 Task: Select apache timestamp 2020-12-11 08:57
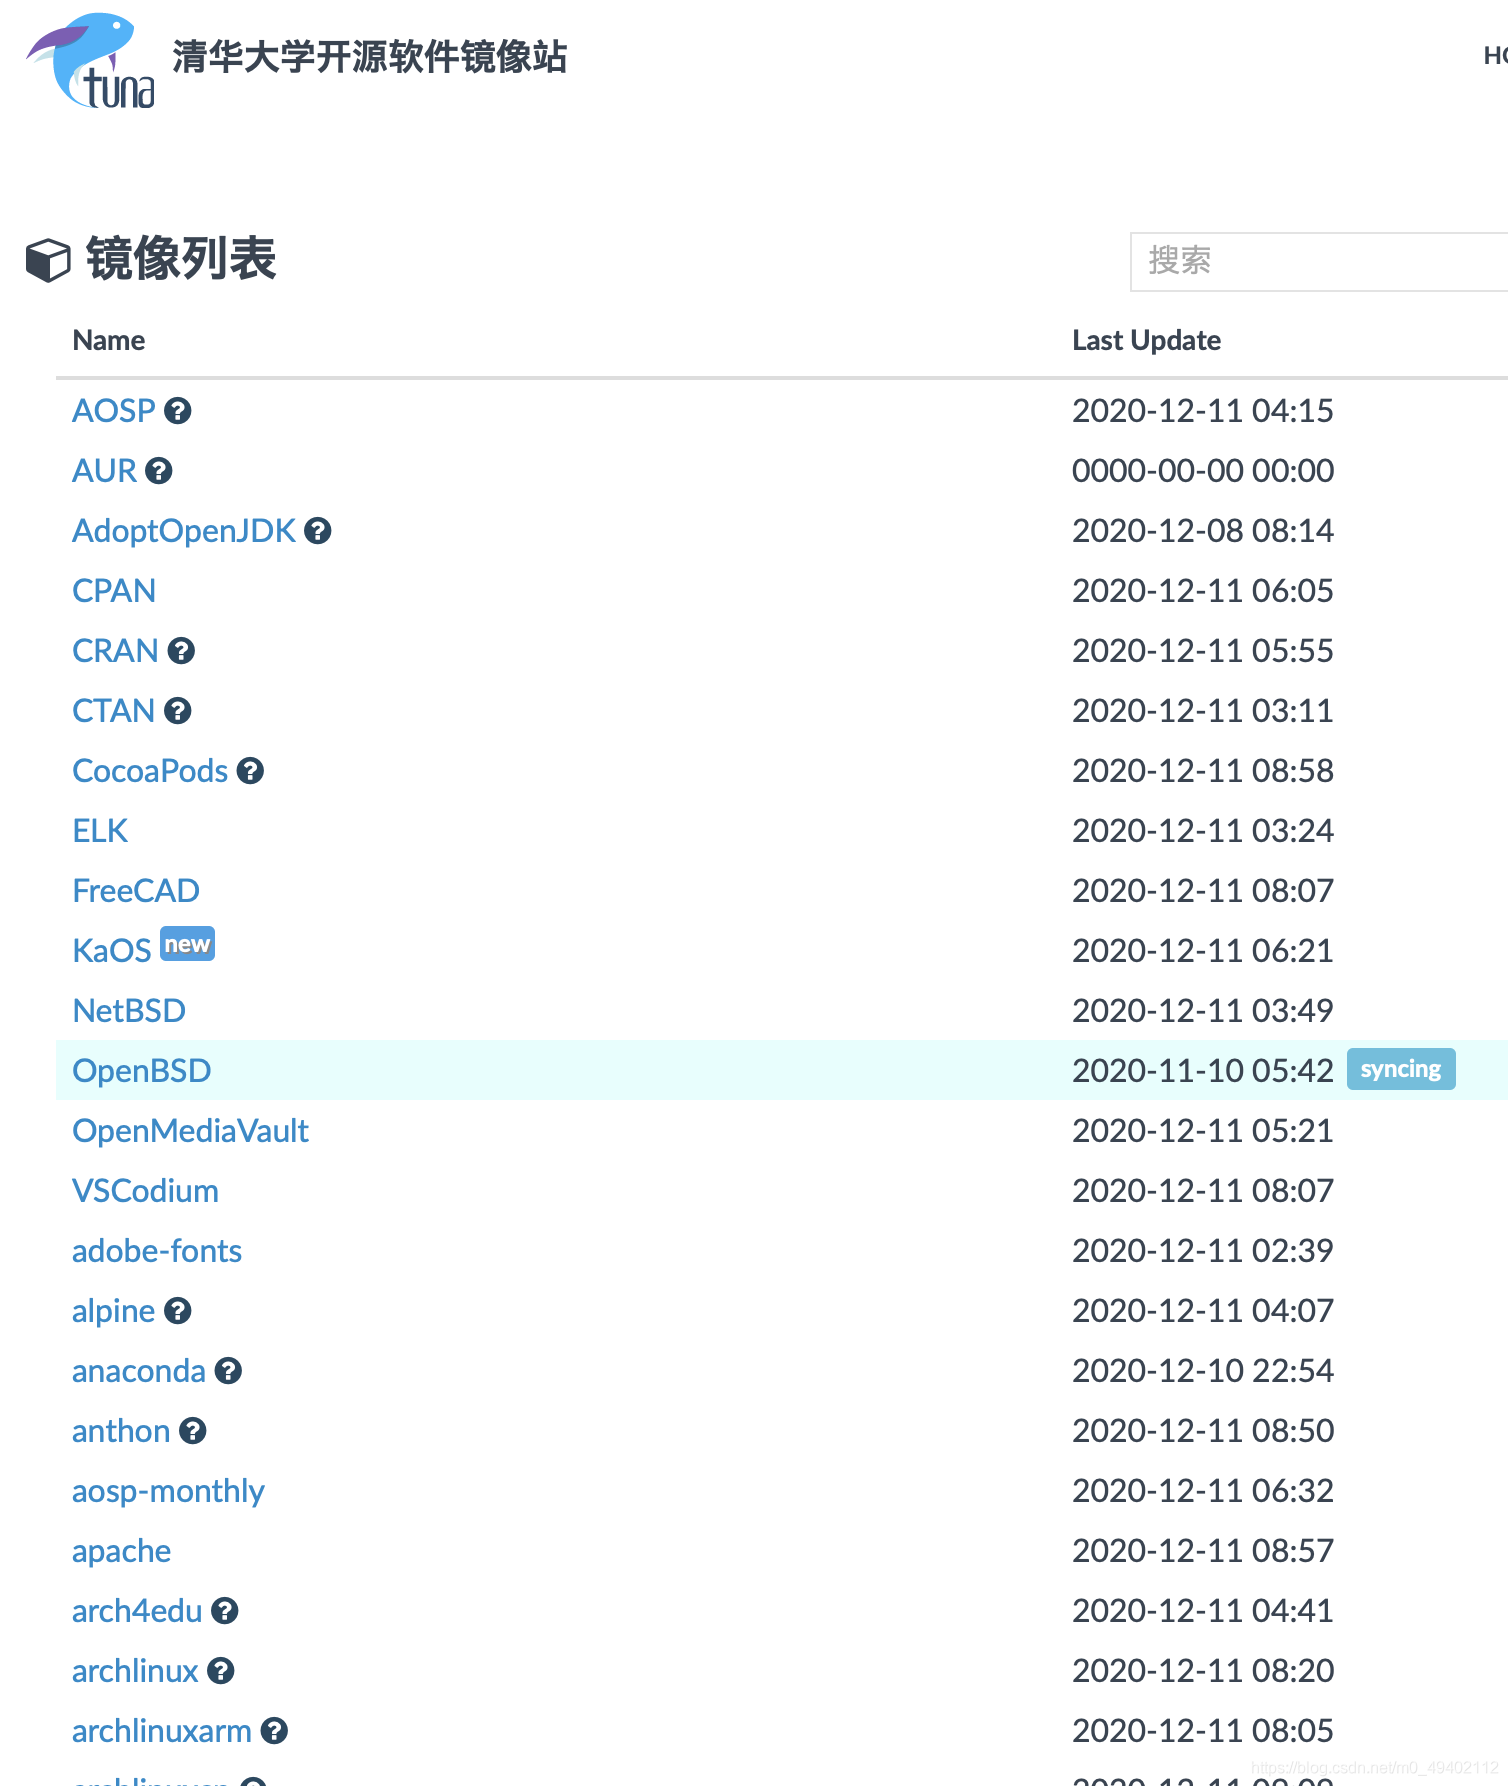pos(1203,1551)
